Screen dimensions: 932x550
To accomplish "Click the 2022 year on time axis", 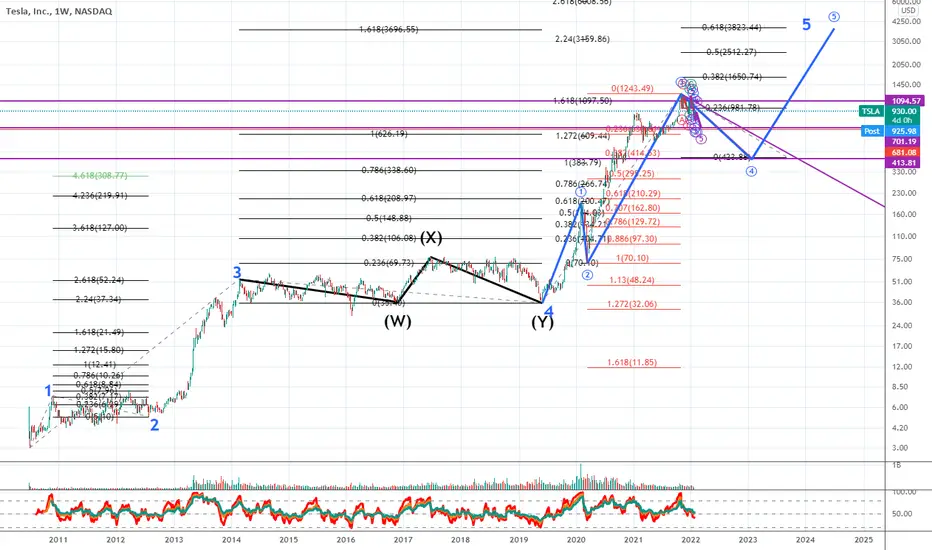I will tap(691, 540).
